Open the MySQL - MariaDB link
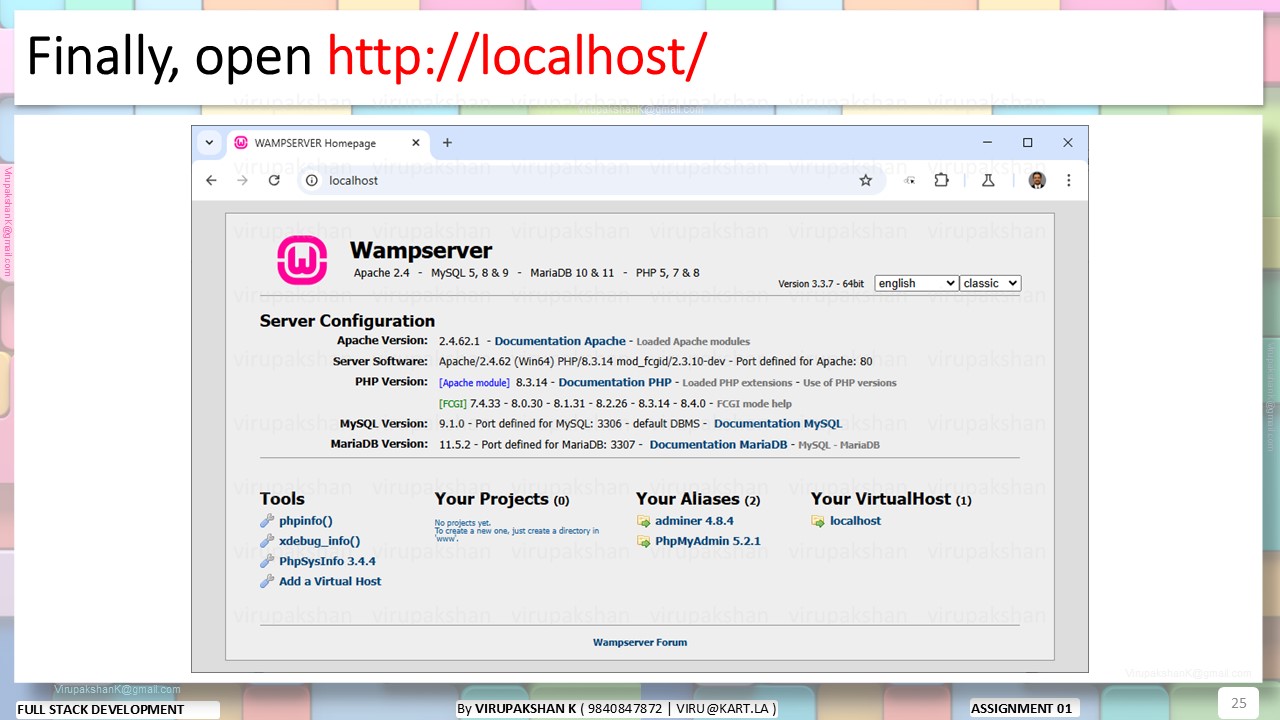Image resolution: width=1280 pixels, height=720 pixels. pos(839,445)
